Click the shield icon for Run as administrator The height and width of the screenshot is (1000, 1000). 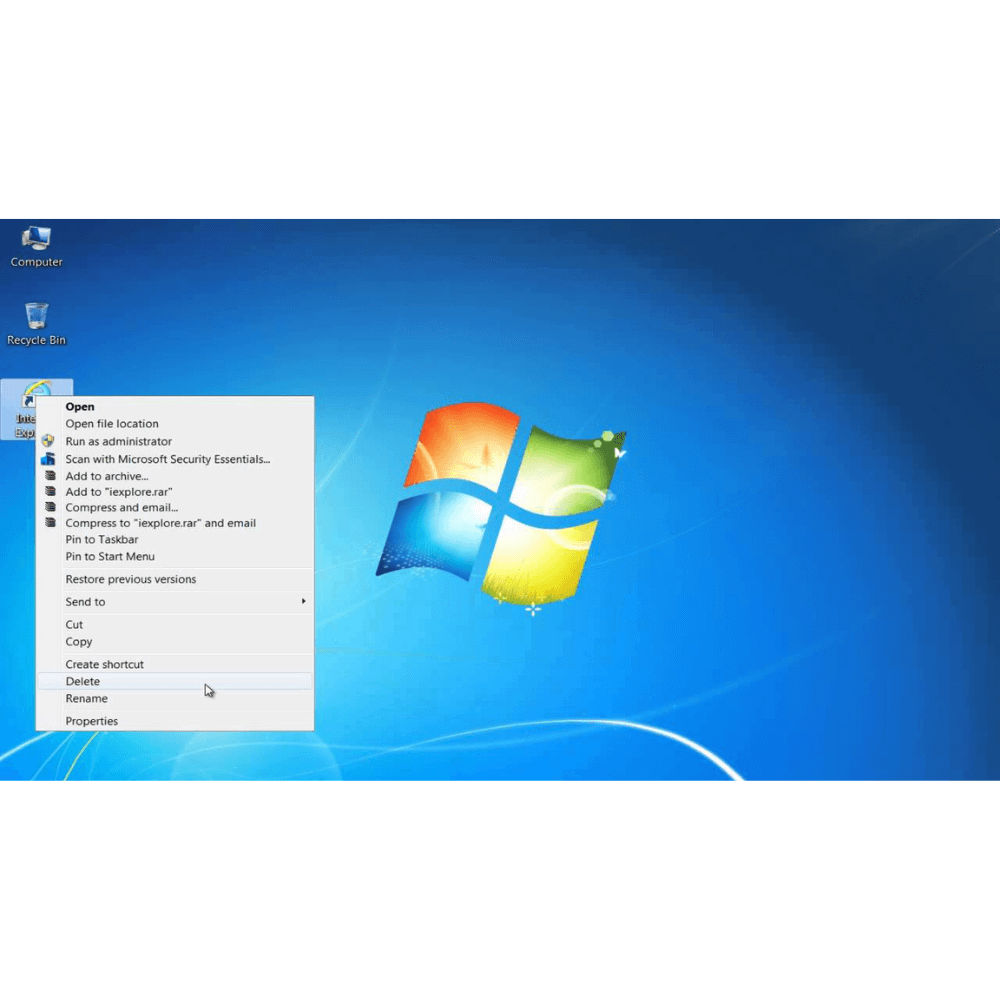tap(48, 441)
